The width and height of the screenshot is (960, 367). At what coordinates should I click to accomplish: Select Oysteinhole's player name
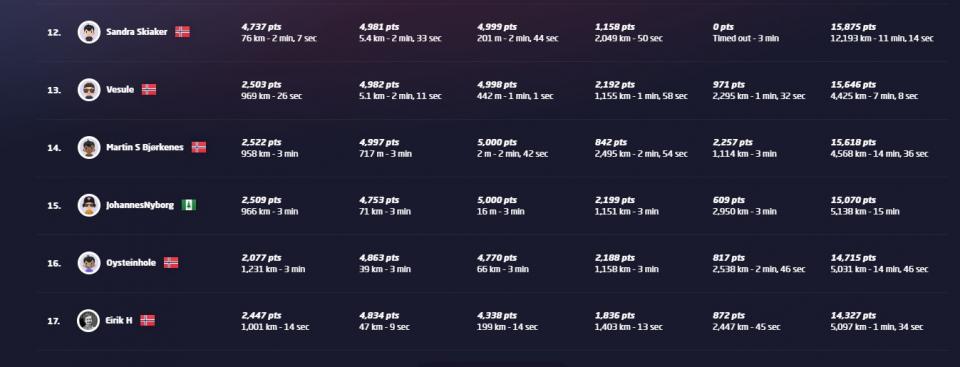coord(131,263)
